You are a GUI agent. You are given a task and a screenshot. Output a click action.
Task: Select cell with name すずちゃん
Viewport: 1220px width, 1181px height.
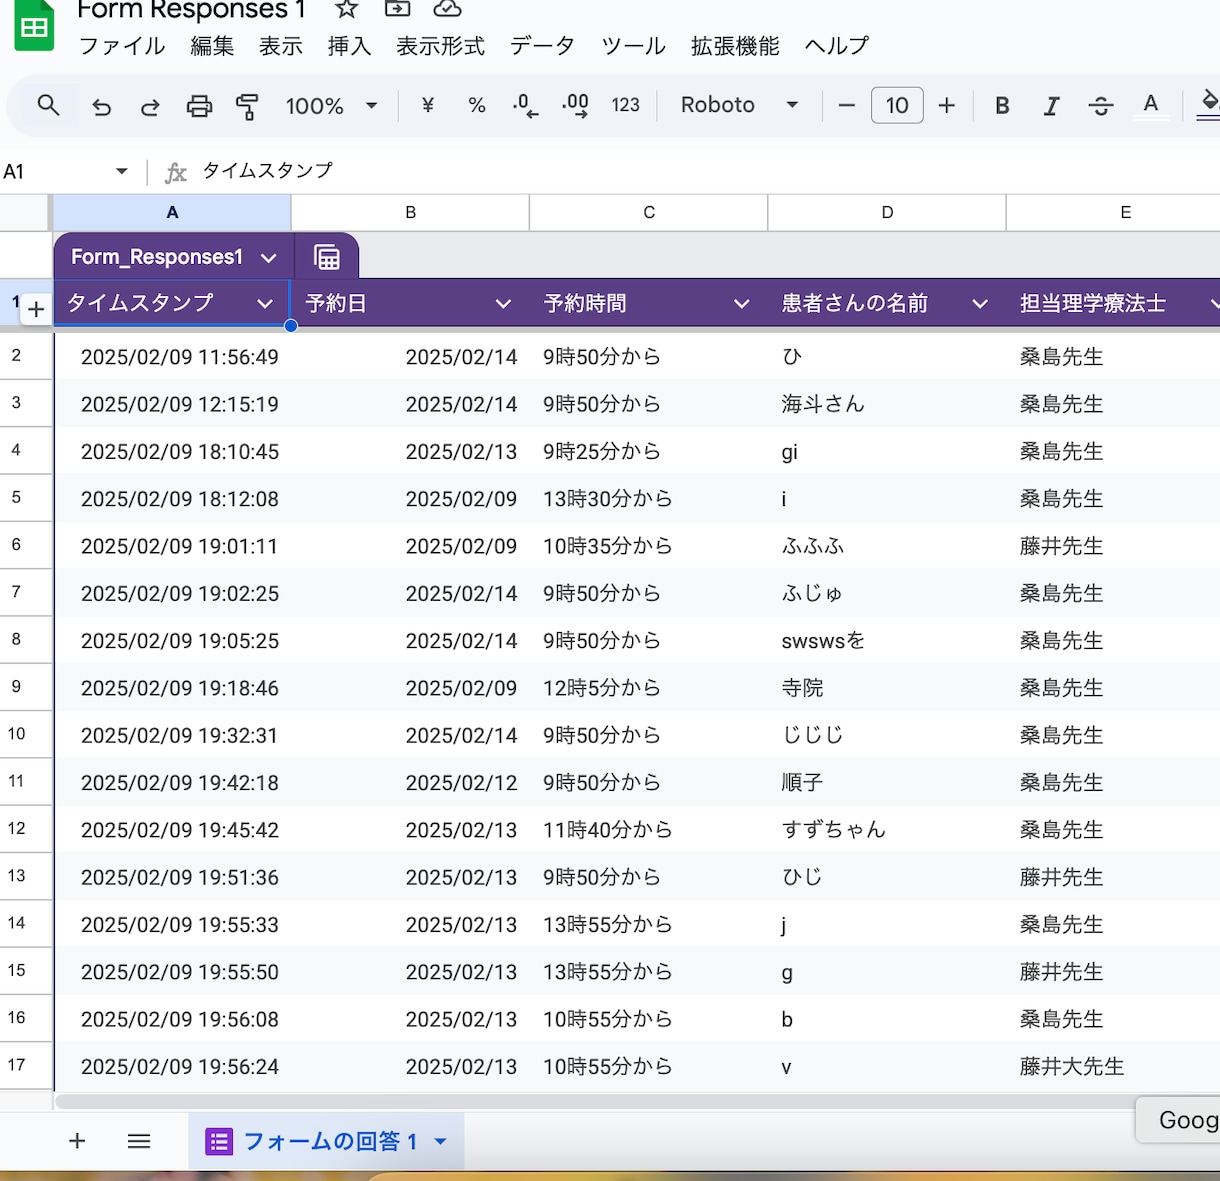(886, 830)
